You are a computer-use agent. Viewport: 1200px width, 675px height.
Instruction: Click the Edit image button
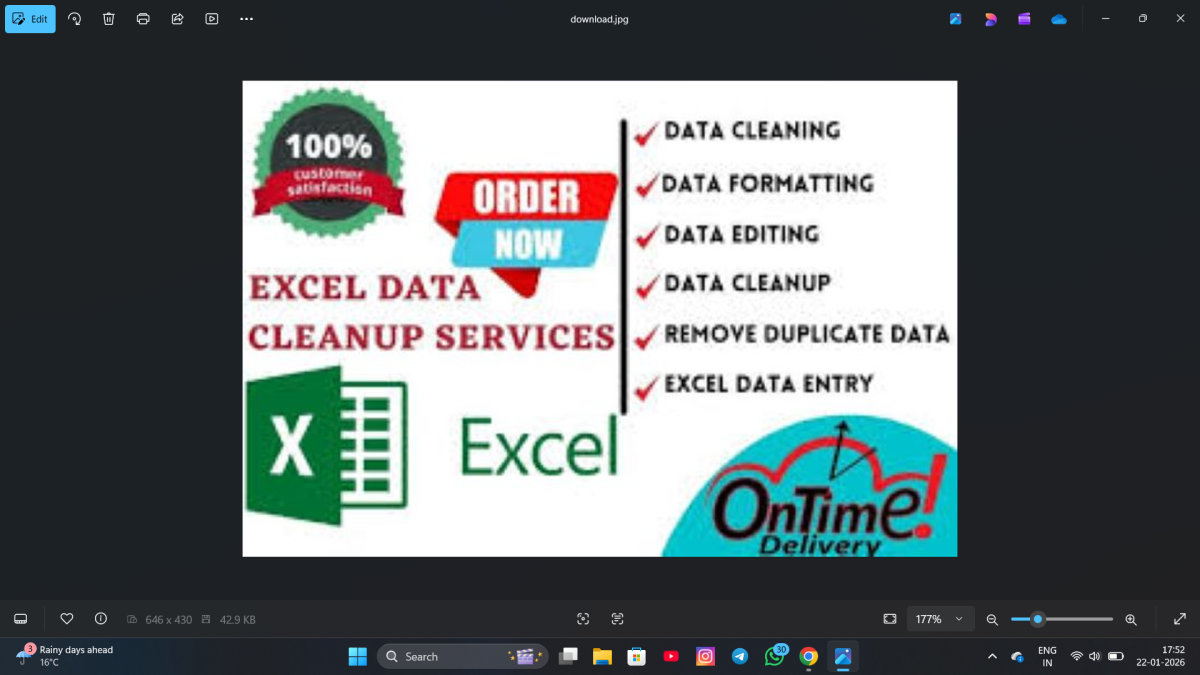30,19
